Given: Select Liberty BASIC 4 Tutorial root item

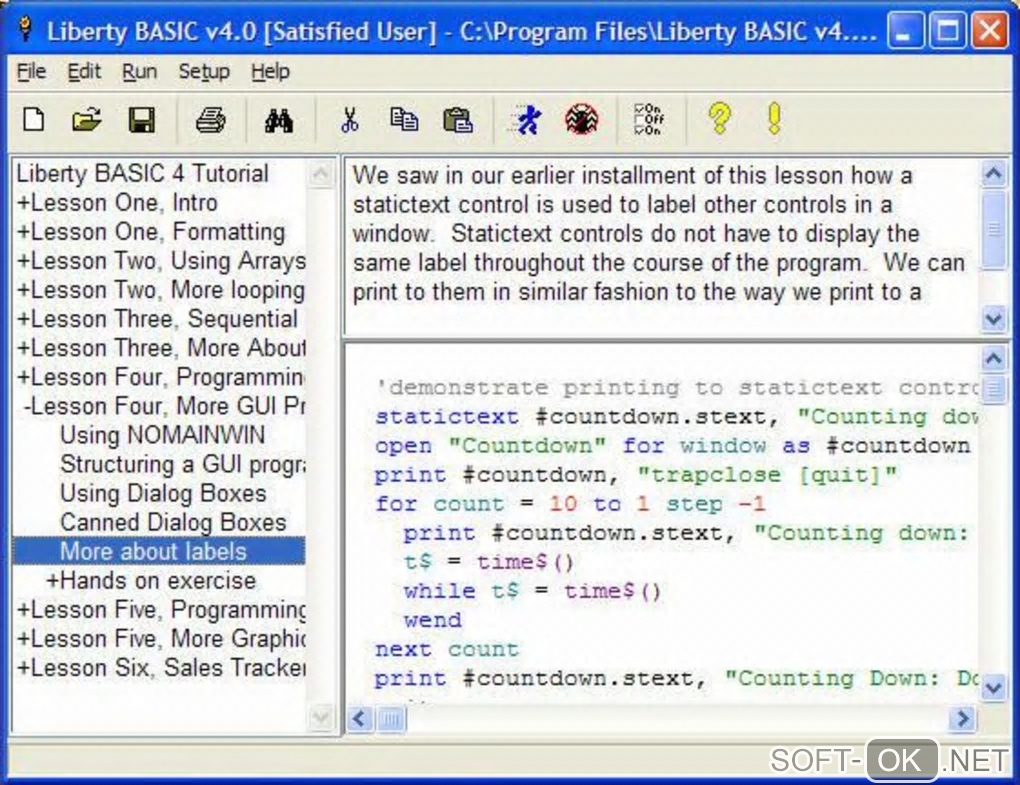Looking at the screenshot, I should coord(142,174).
